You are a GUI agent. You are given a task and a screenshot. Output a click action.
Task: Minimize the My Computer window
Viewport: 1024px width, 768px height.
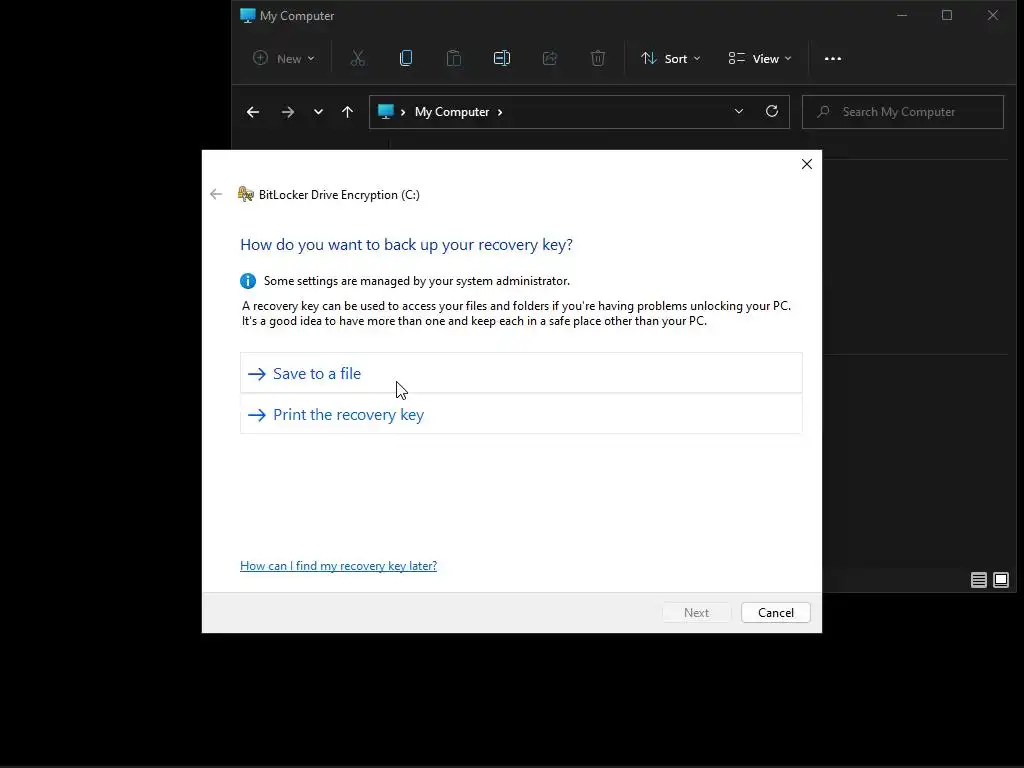pos(902,15)
